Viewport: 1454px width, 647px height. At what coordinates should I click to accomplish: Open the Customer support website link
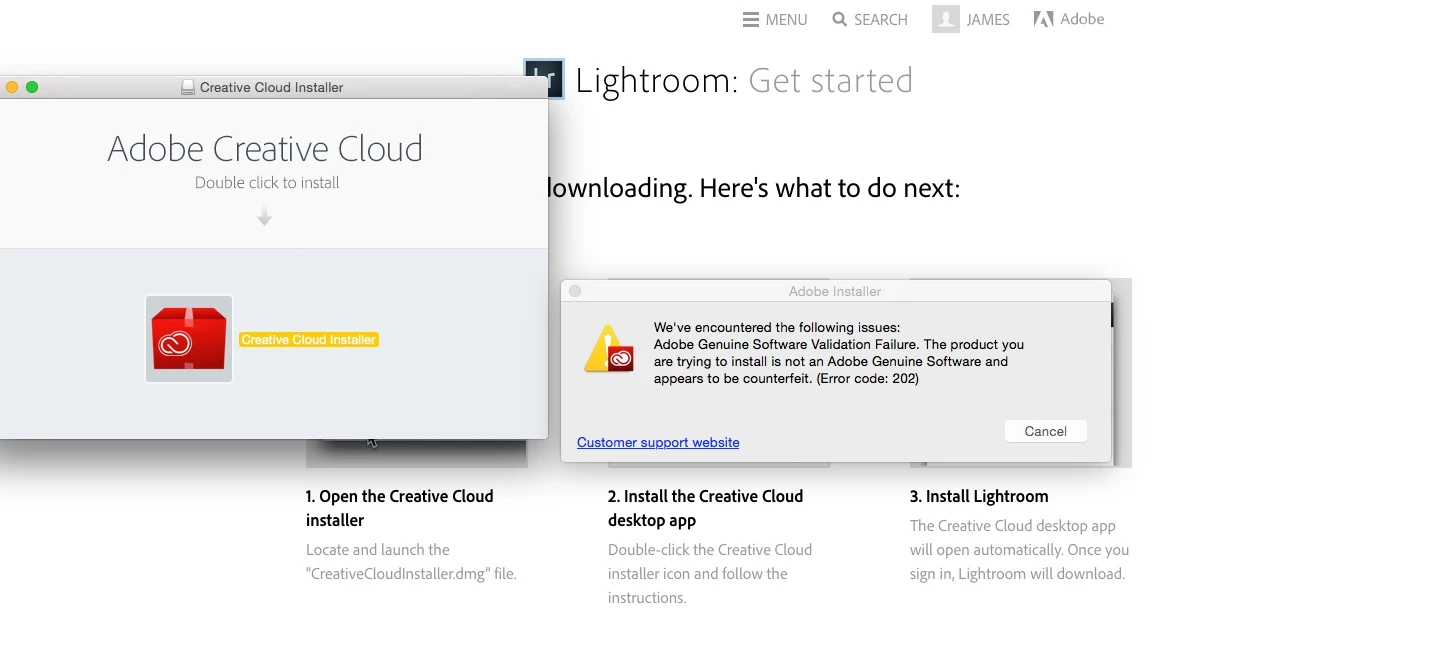pyautogui.click(x=658, y=442)
